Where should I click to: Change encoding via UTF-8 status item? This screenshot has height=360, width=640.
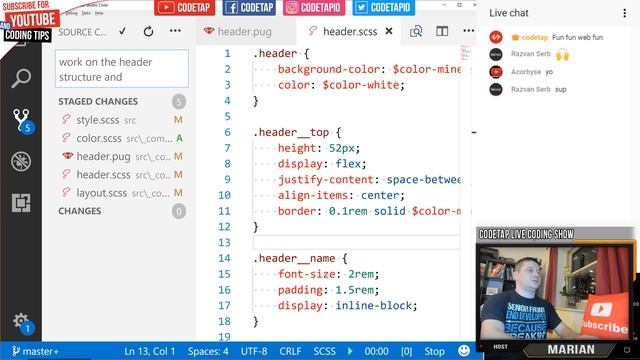pos(254,351)
